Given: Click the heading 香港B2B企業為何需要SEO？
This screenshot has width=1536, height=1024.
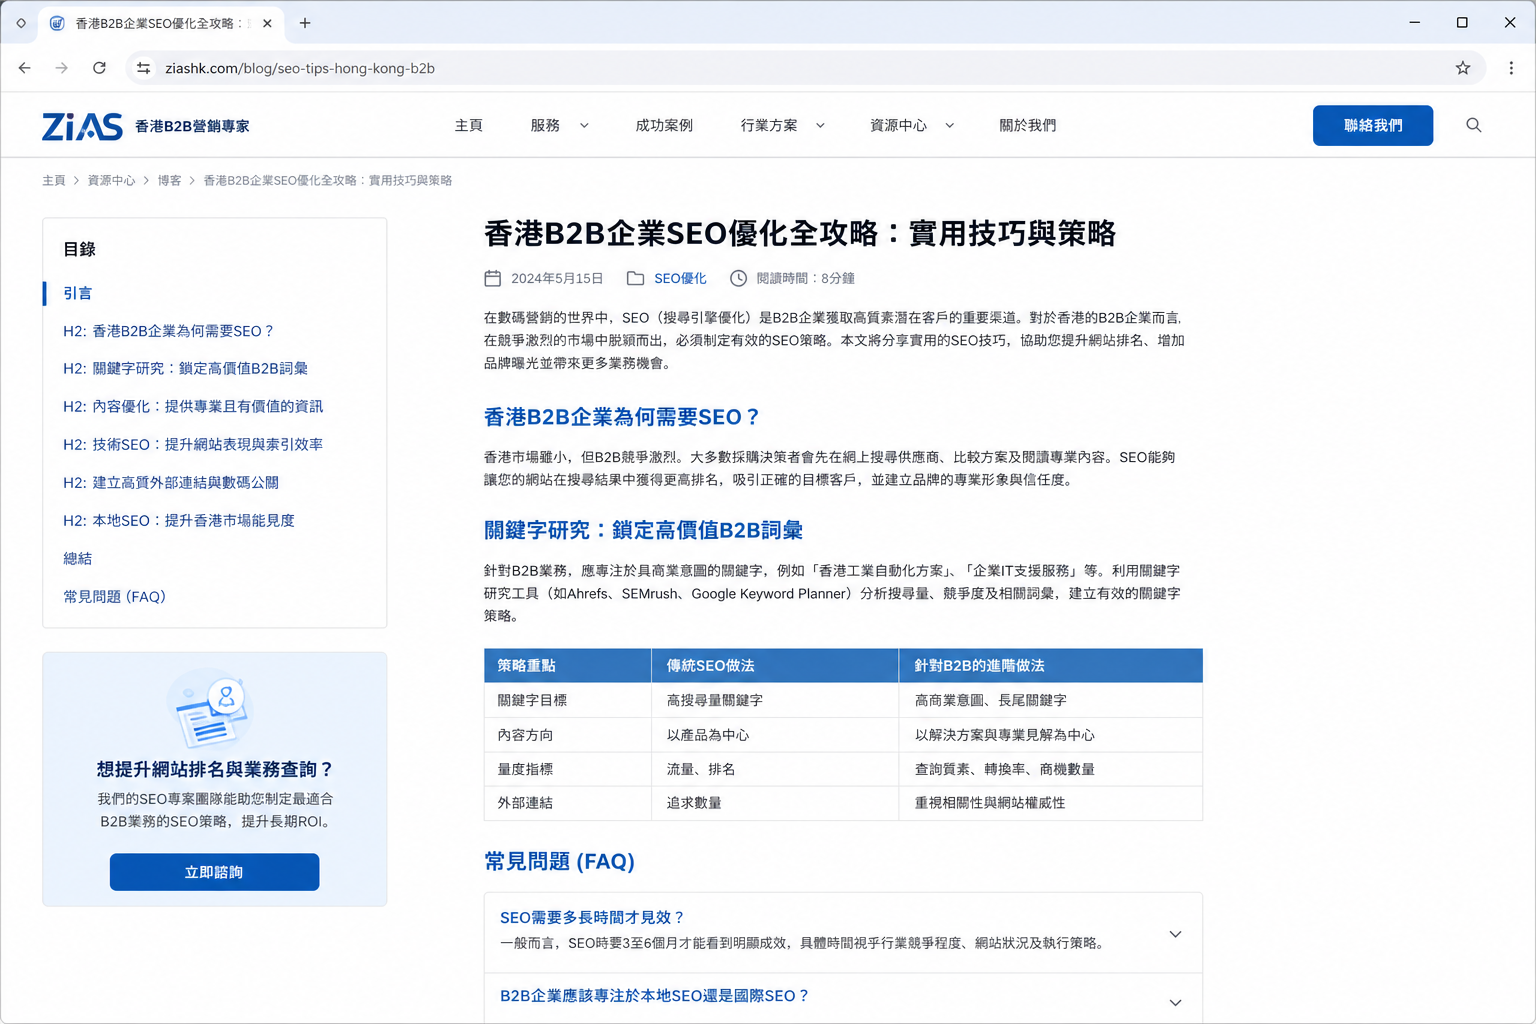Looking at the screenshot, I should tap(623, 417).
